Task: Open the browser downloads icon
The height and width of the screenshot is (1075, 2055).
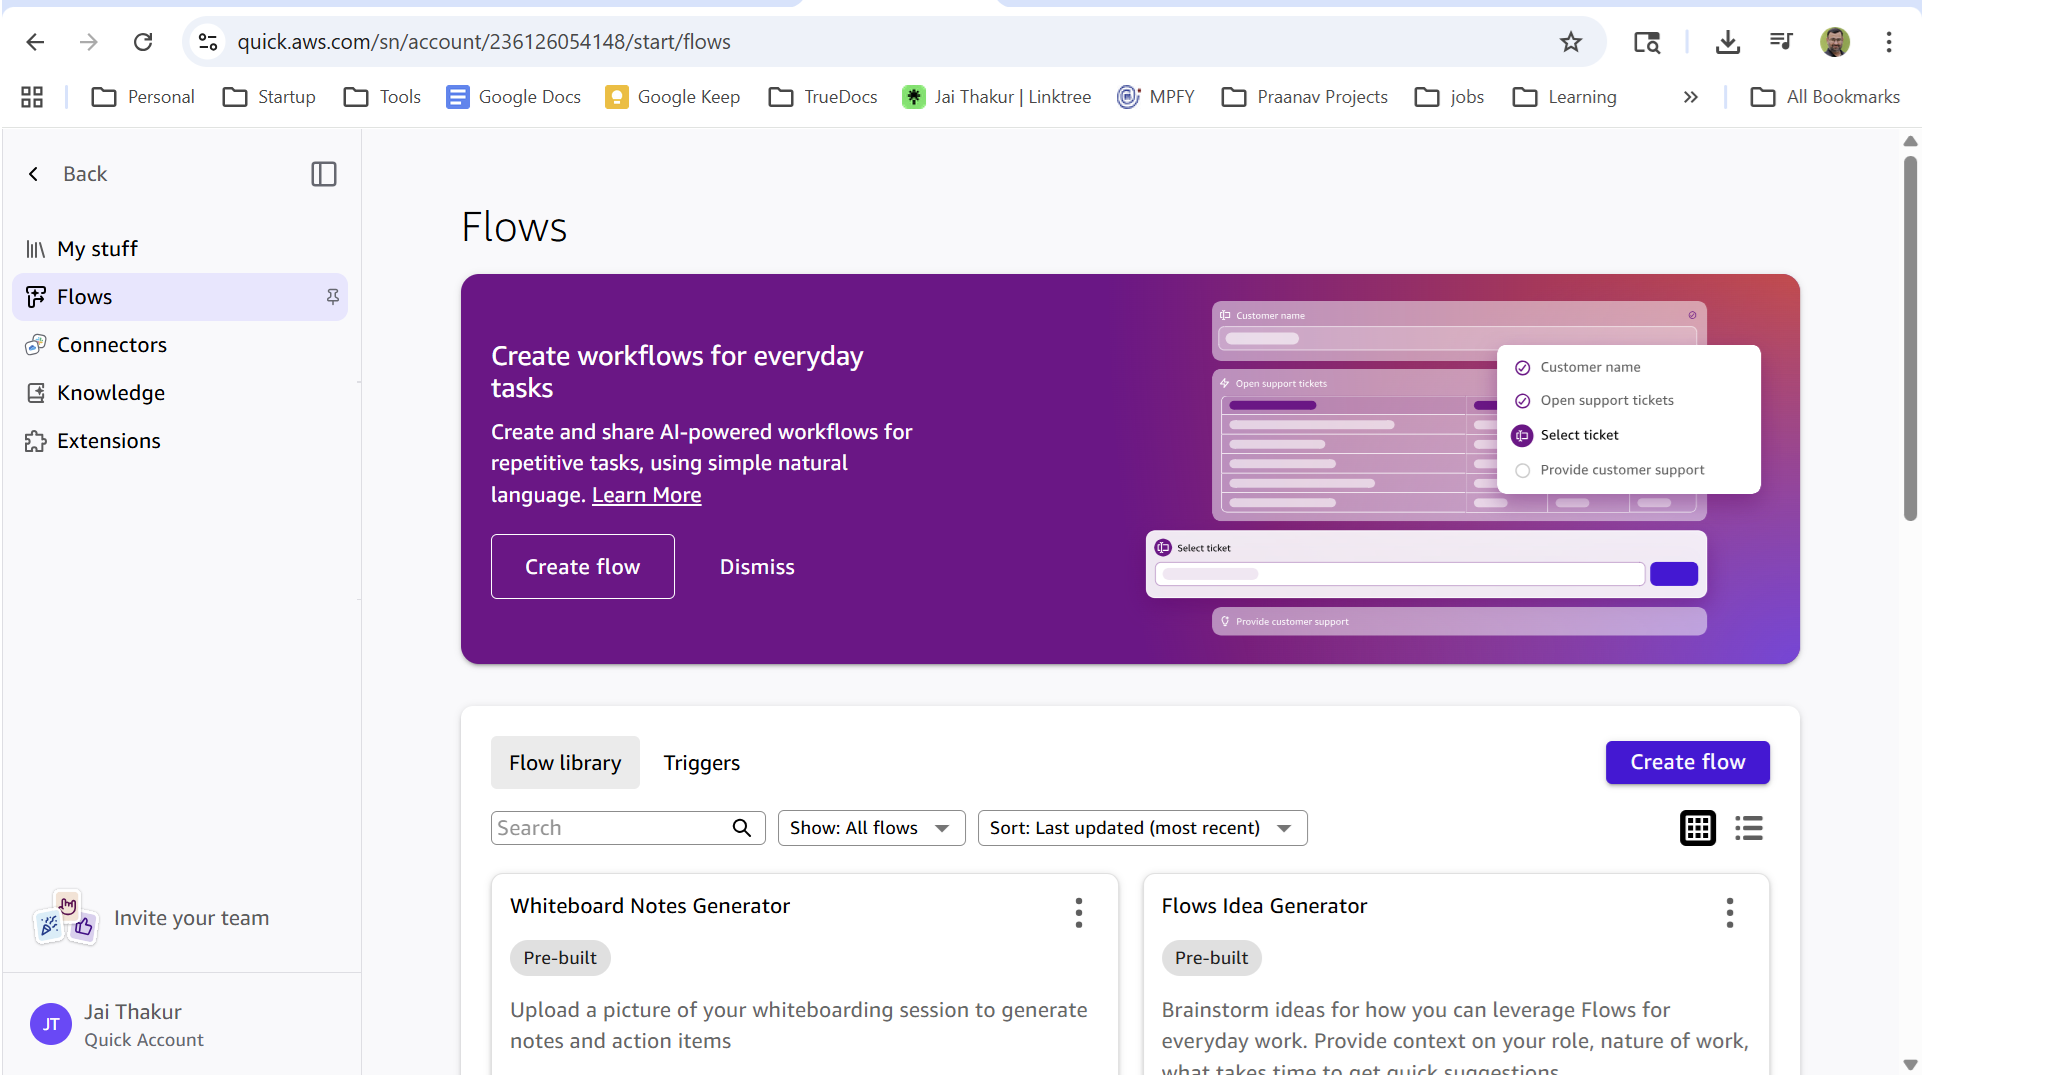Action: 1727,42
